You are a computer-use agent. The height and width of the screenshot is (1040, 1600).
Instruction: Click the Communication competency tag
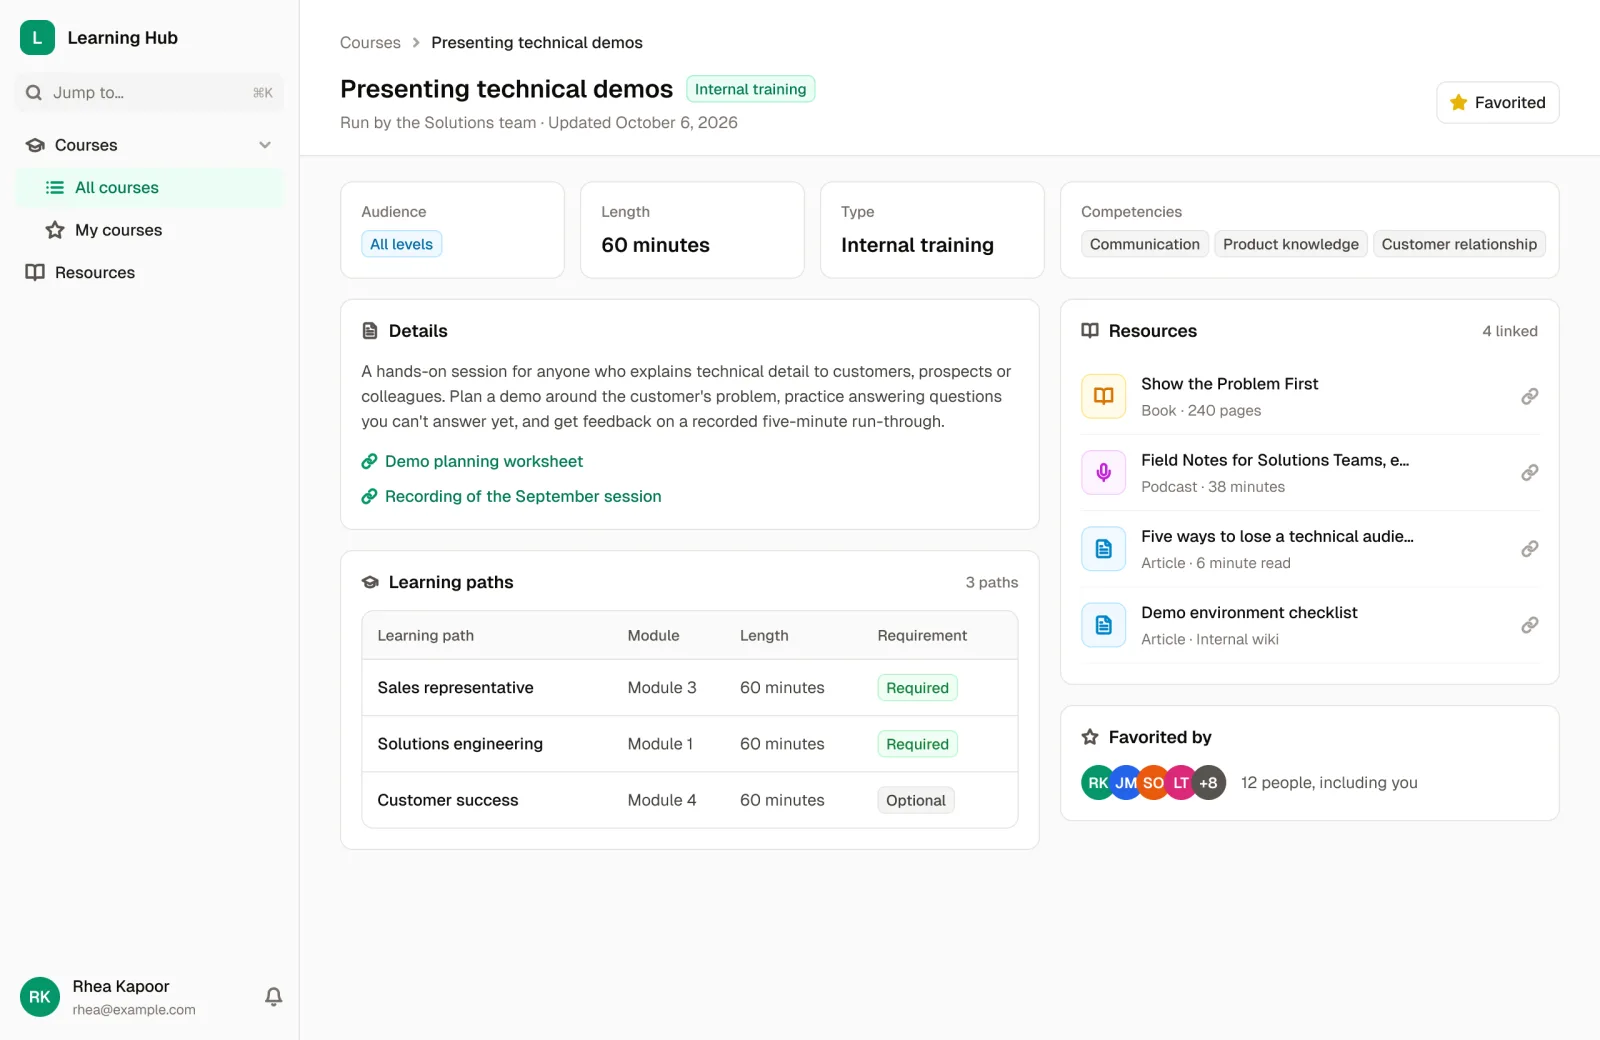pyautogui.click(x=1145, y=244)
